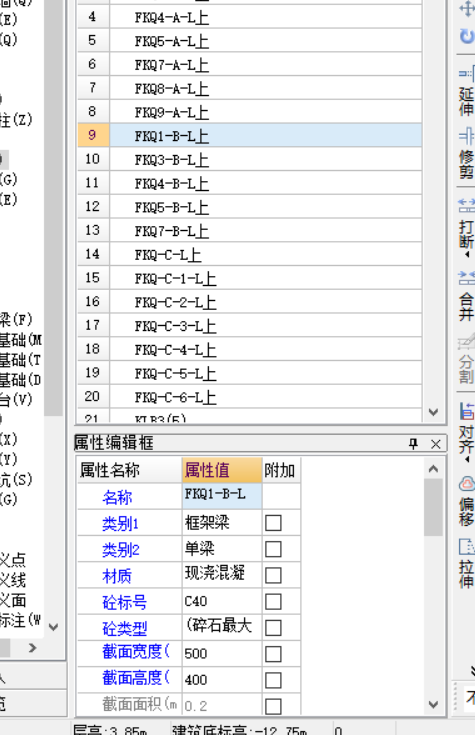Open the 对齐 tool dropdown arrow

coord(467,460)
